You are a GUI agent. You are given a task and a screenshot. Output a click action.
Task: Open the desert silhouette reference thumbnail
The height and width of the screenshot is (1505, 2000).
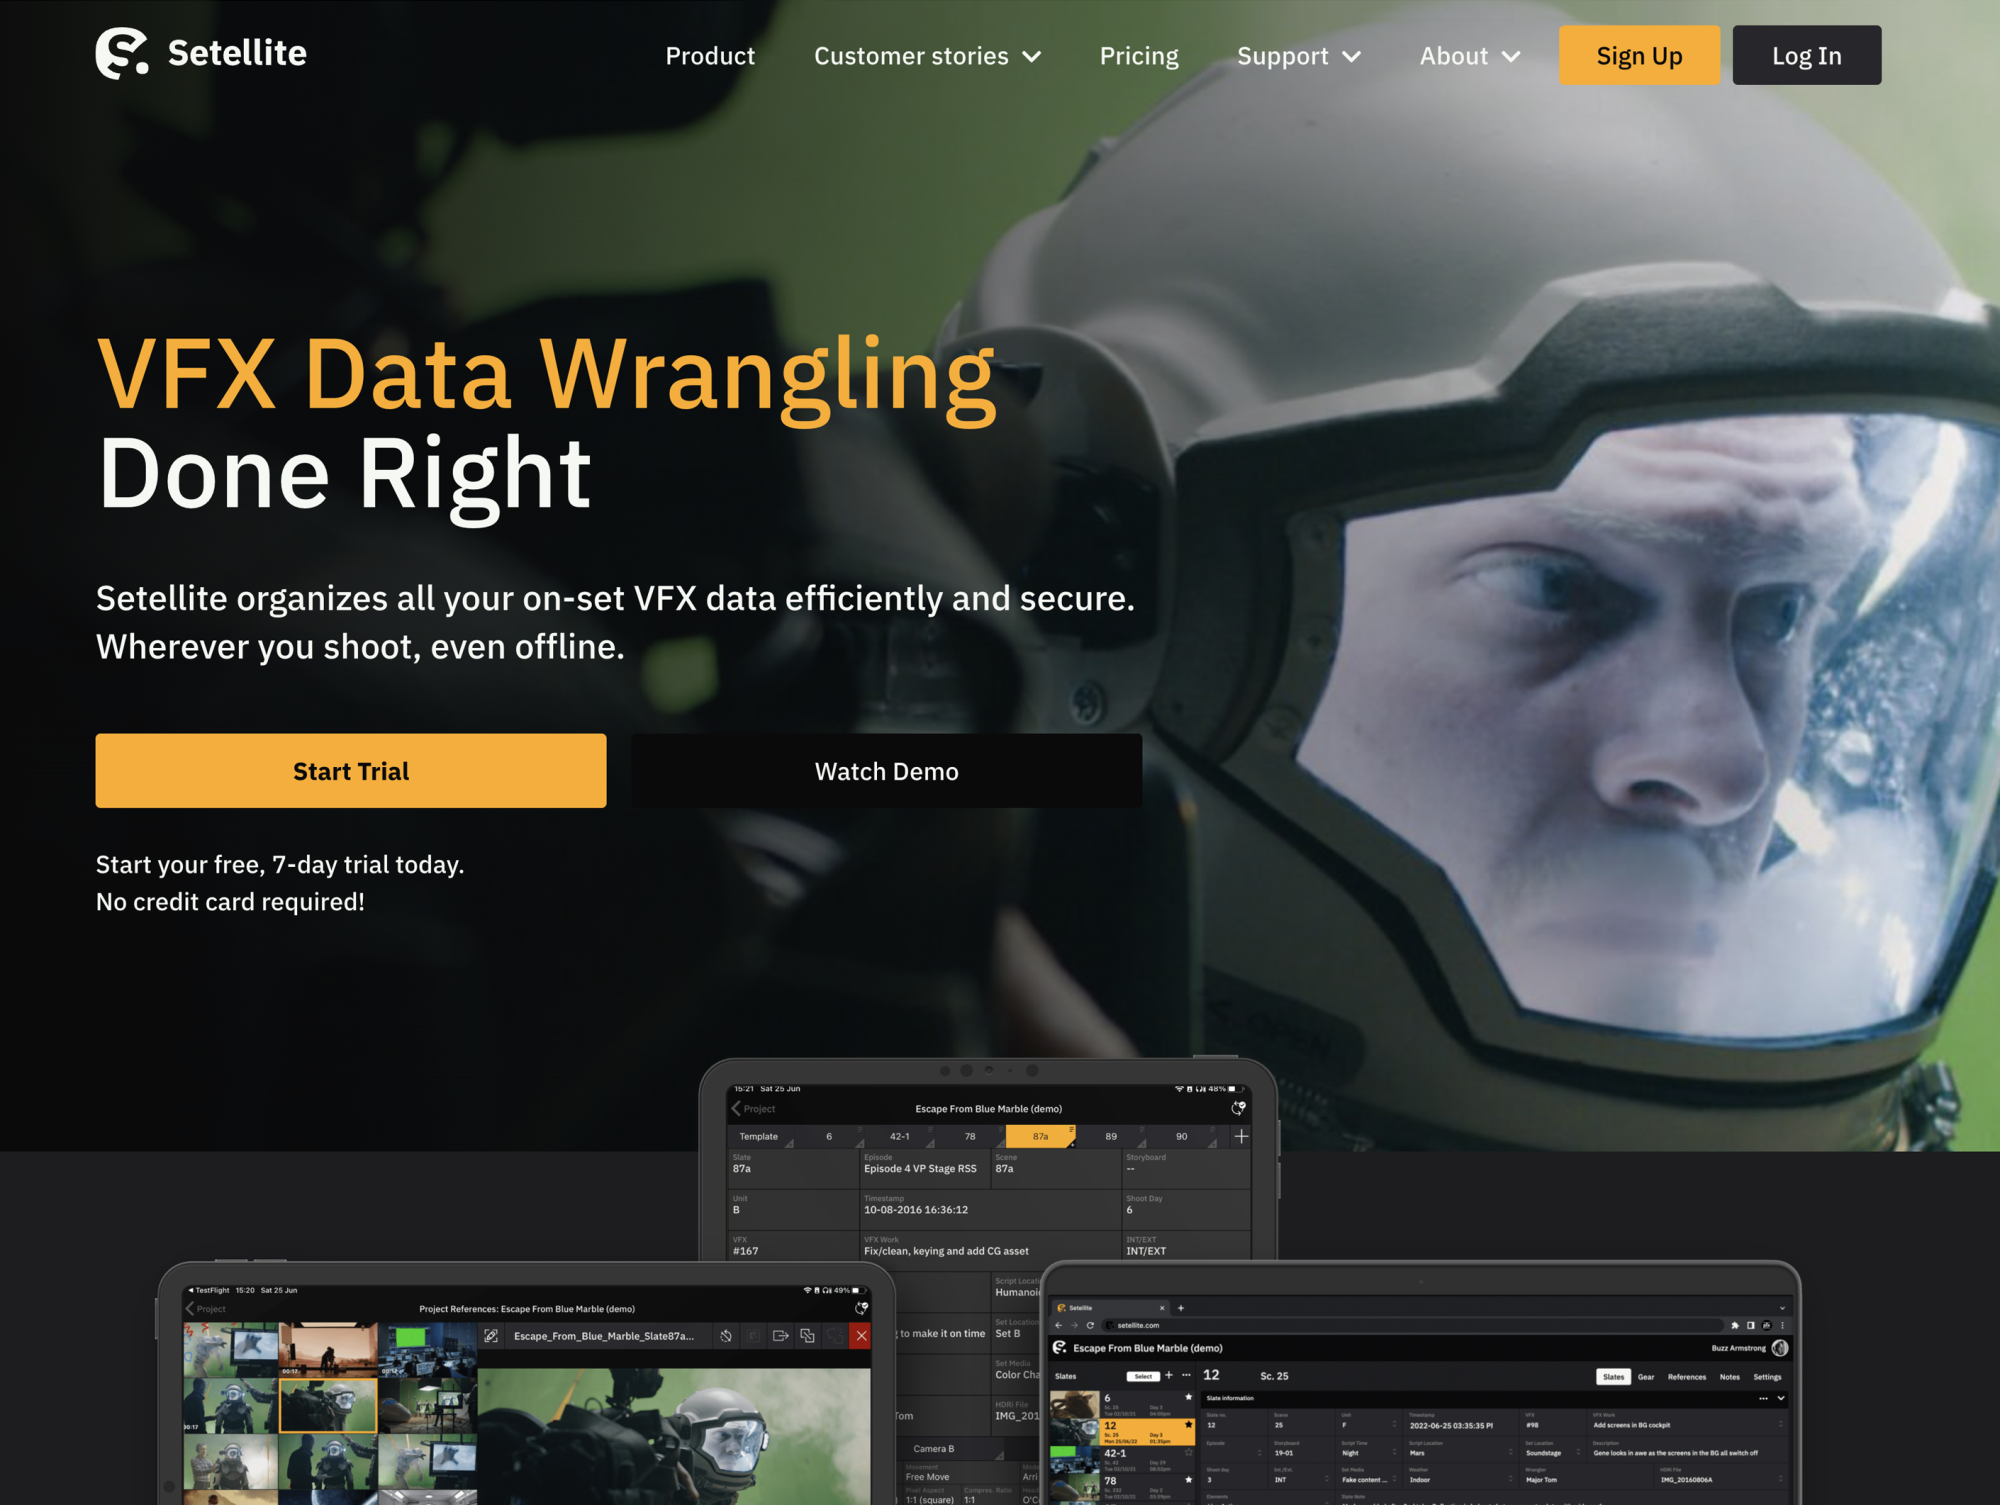328,1350
